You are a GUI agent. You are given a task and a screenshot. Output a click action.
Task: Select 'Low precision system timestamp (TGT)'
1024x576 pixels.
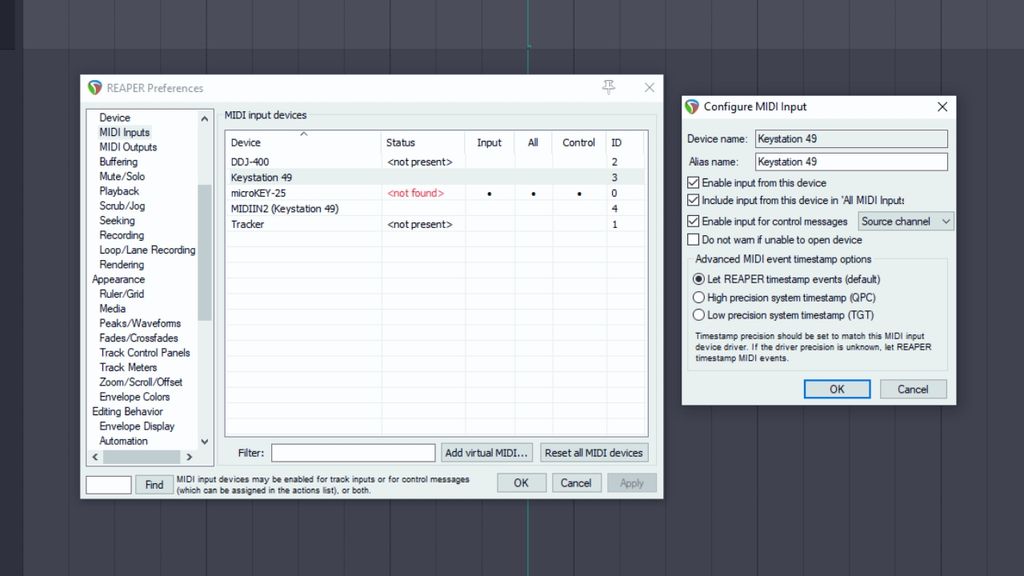[699, 313]
